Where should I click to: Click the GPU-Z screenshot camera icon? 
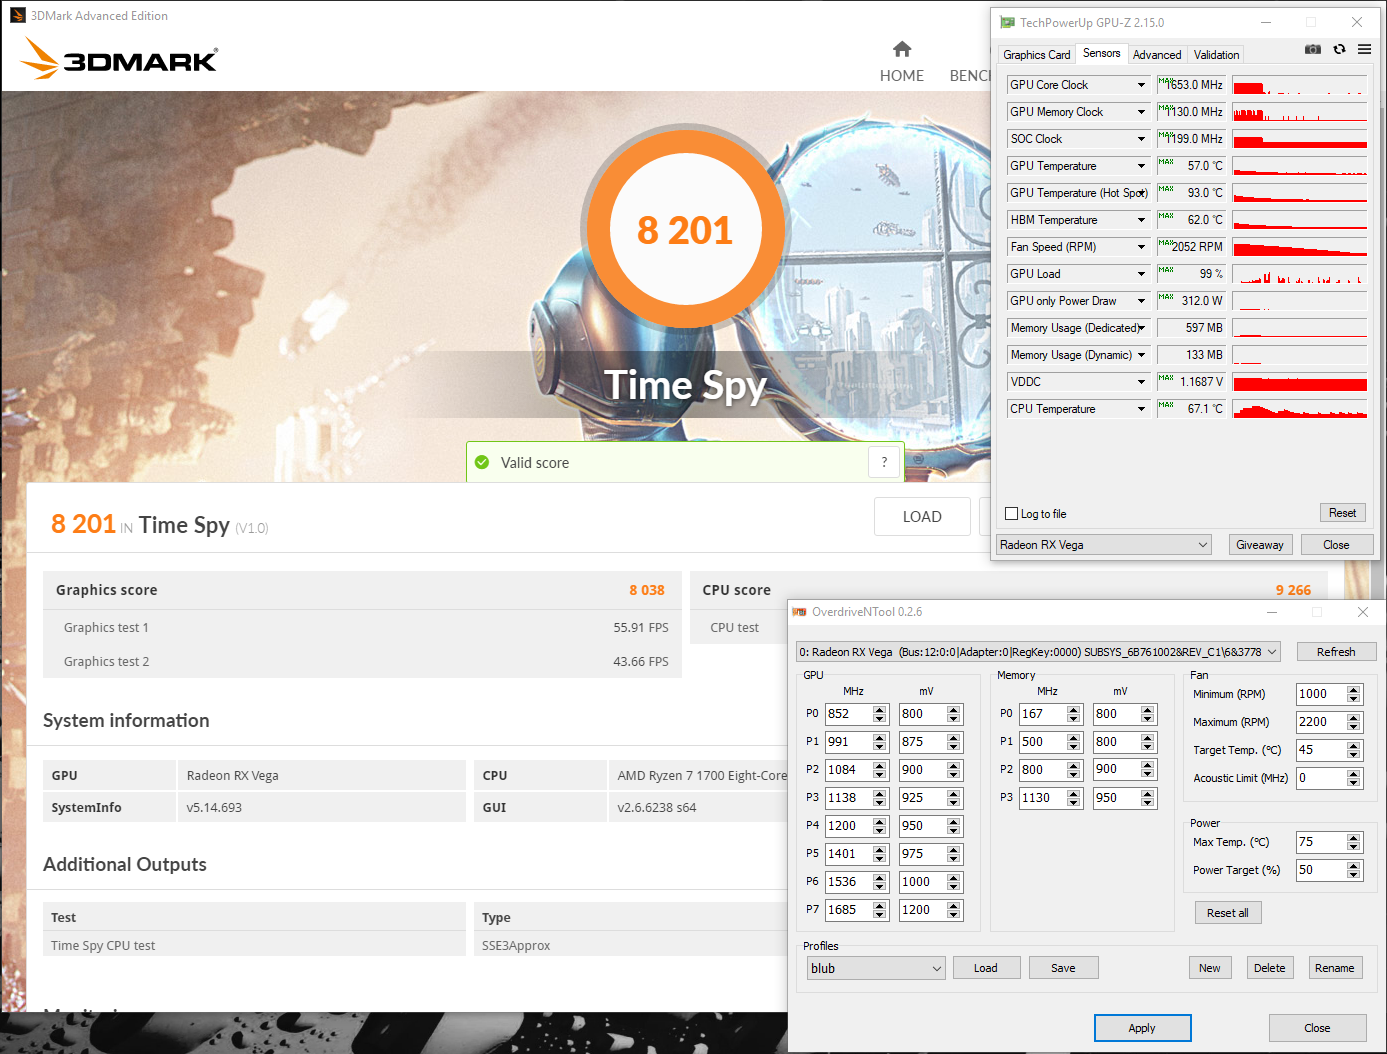(1313, 49)
